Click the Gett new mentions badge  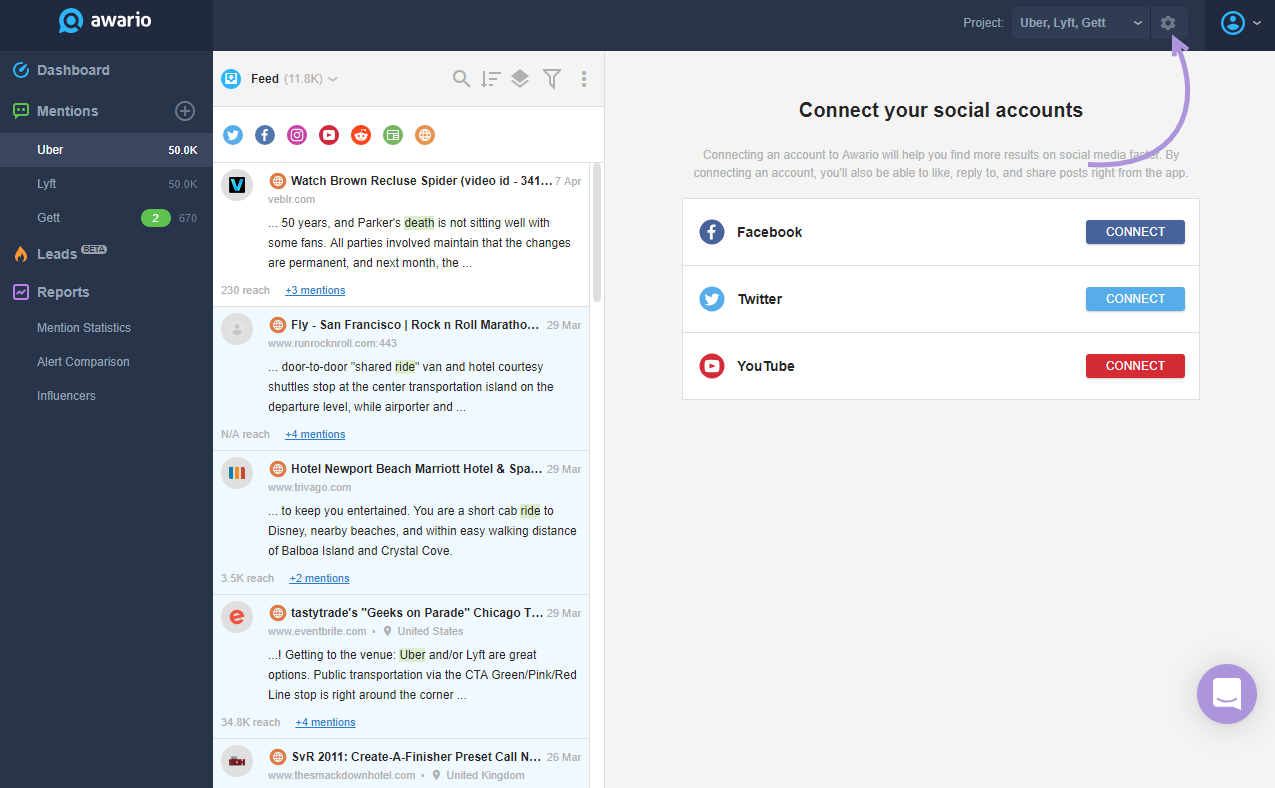[x=156, y=218]
